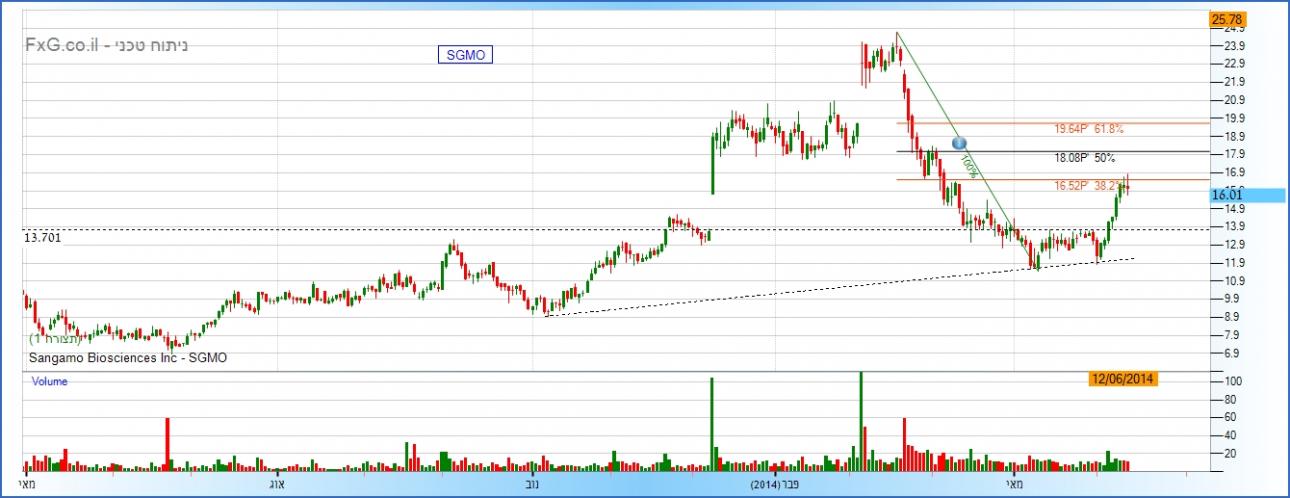Select the 38.2% Fibonacci level label
Image resolution: width=1290 pixels, height=498 pixels.
[x=1087, y=186]
